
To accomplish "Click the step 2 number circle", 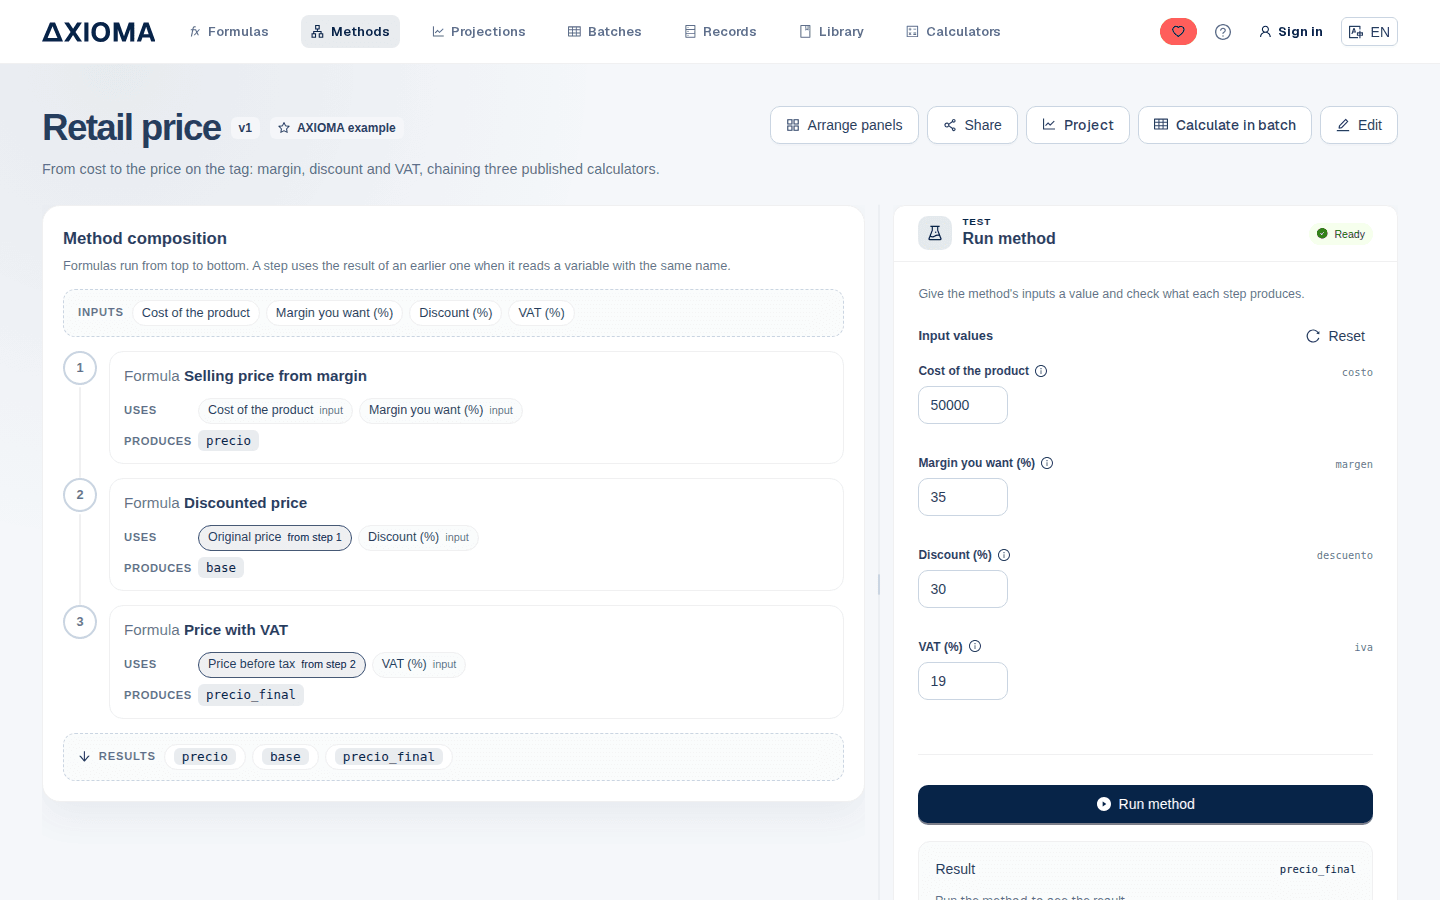I will 80,495.
